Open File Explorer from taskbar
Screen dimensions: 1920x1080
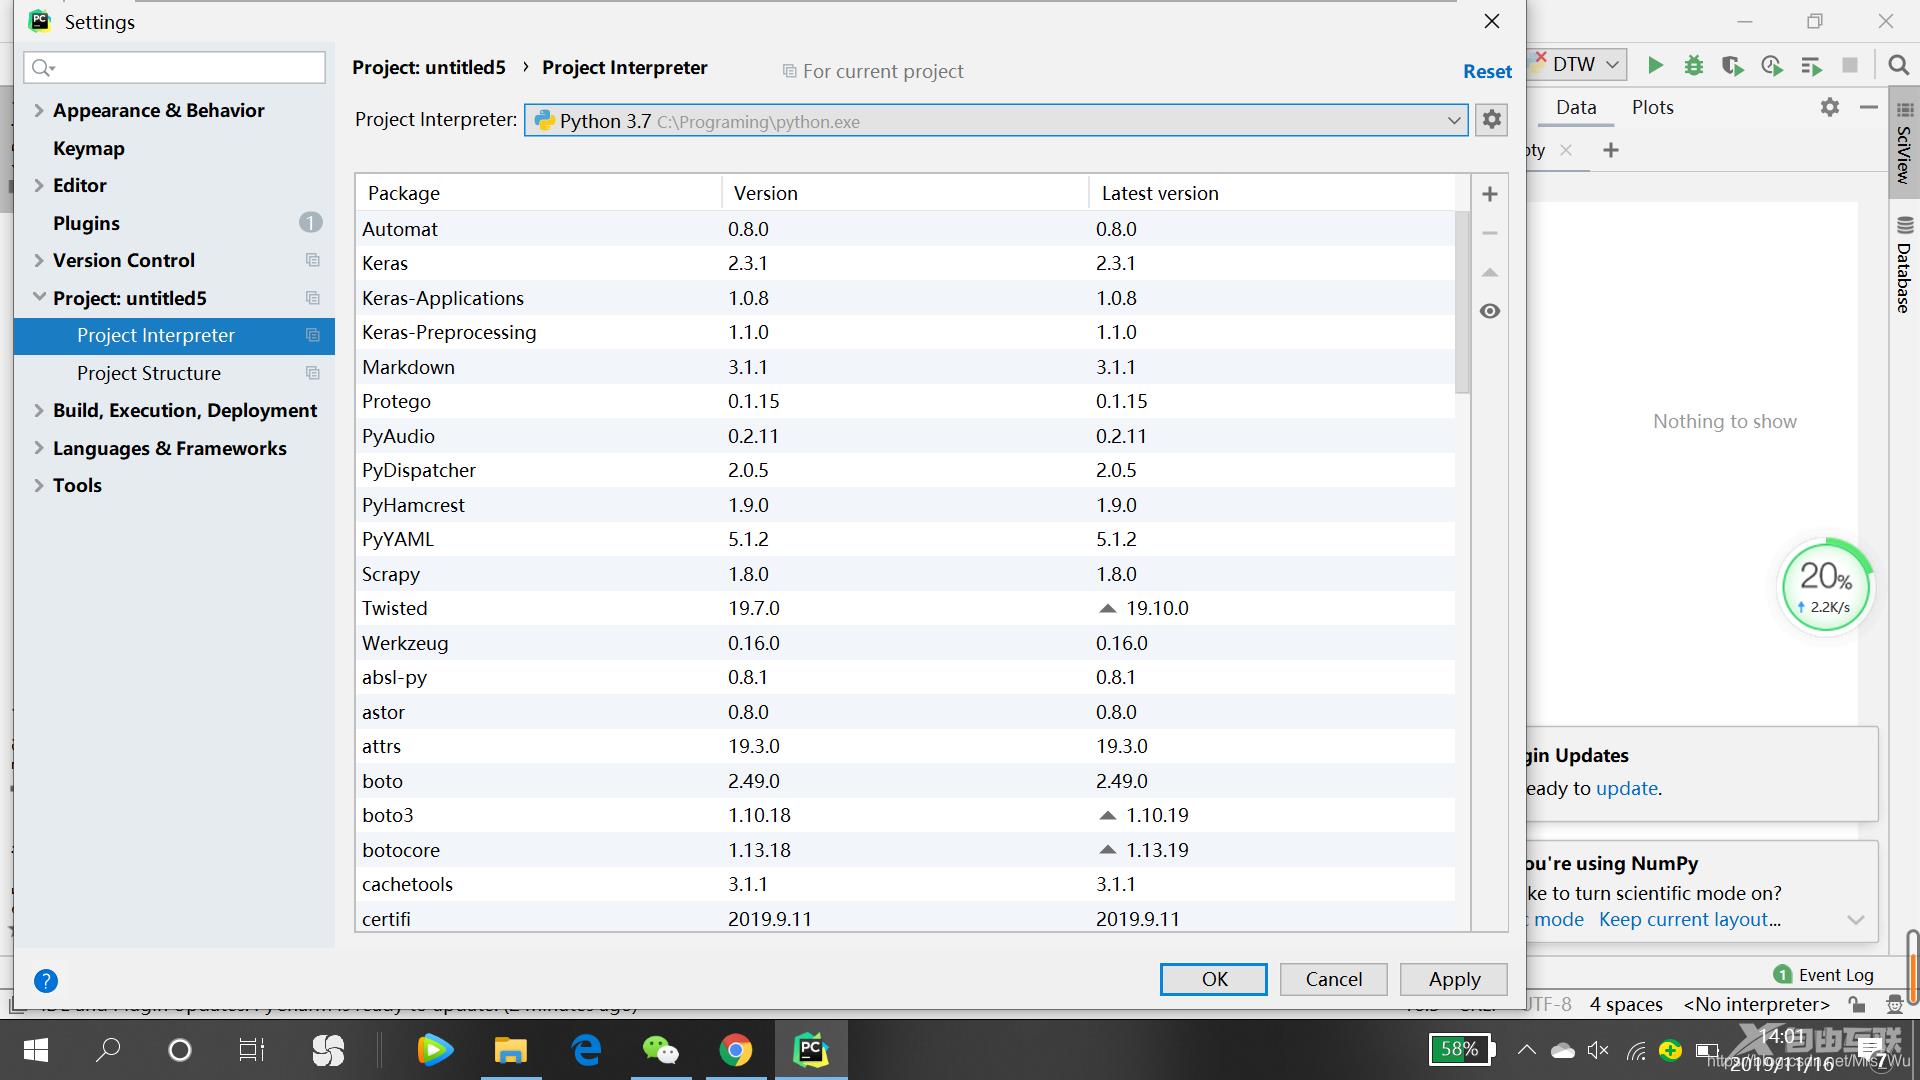coord(510,1050)
